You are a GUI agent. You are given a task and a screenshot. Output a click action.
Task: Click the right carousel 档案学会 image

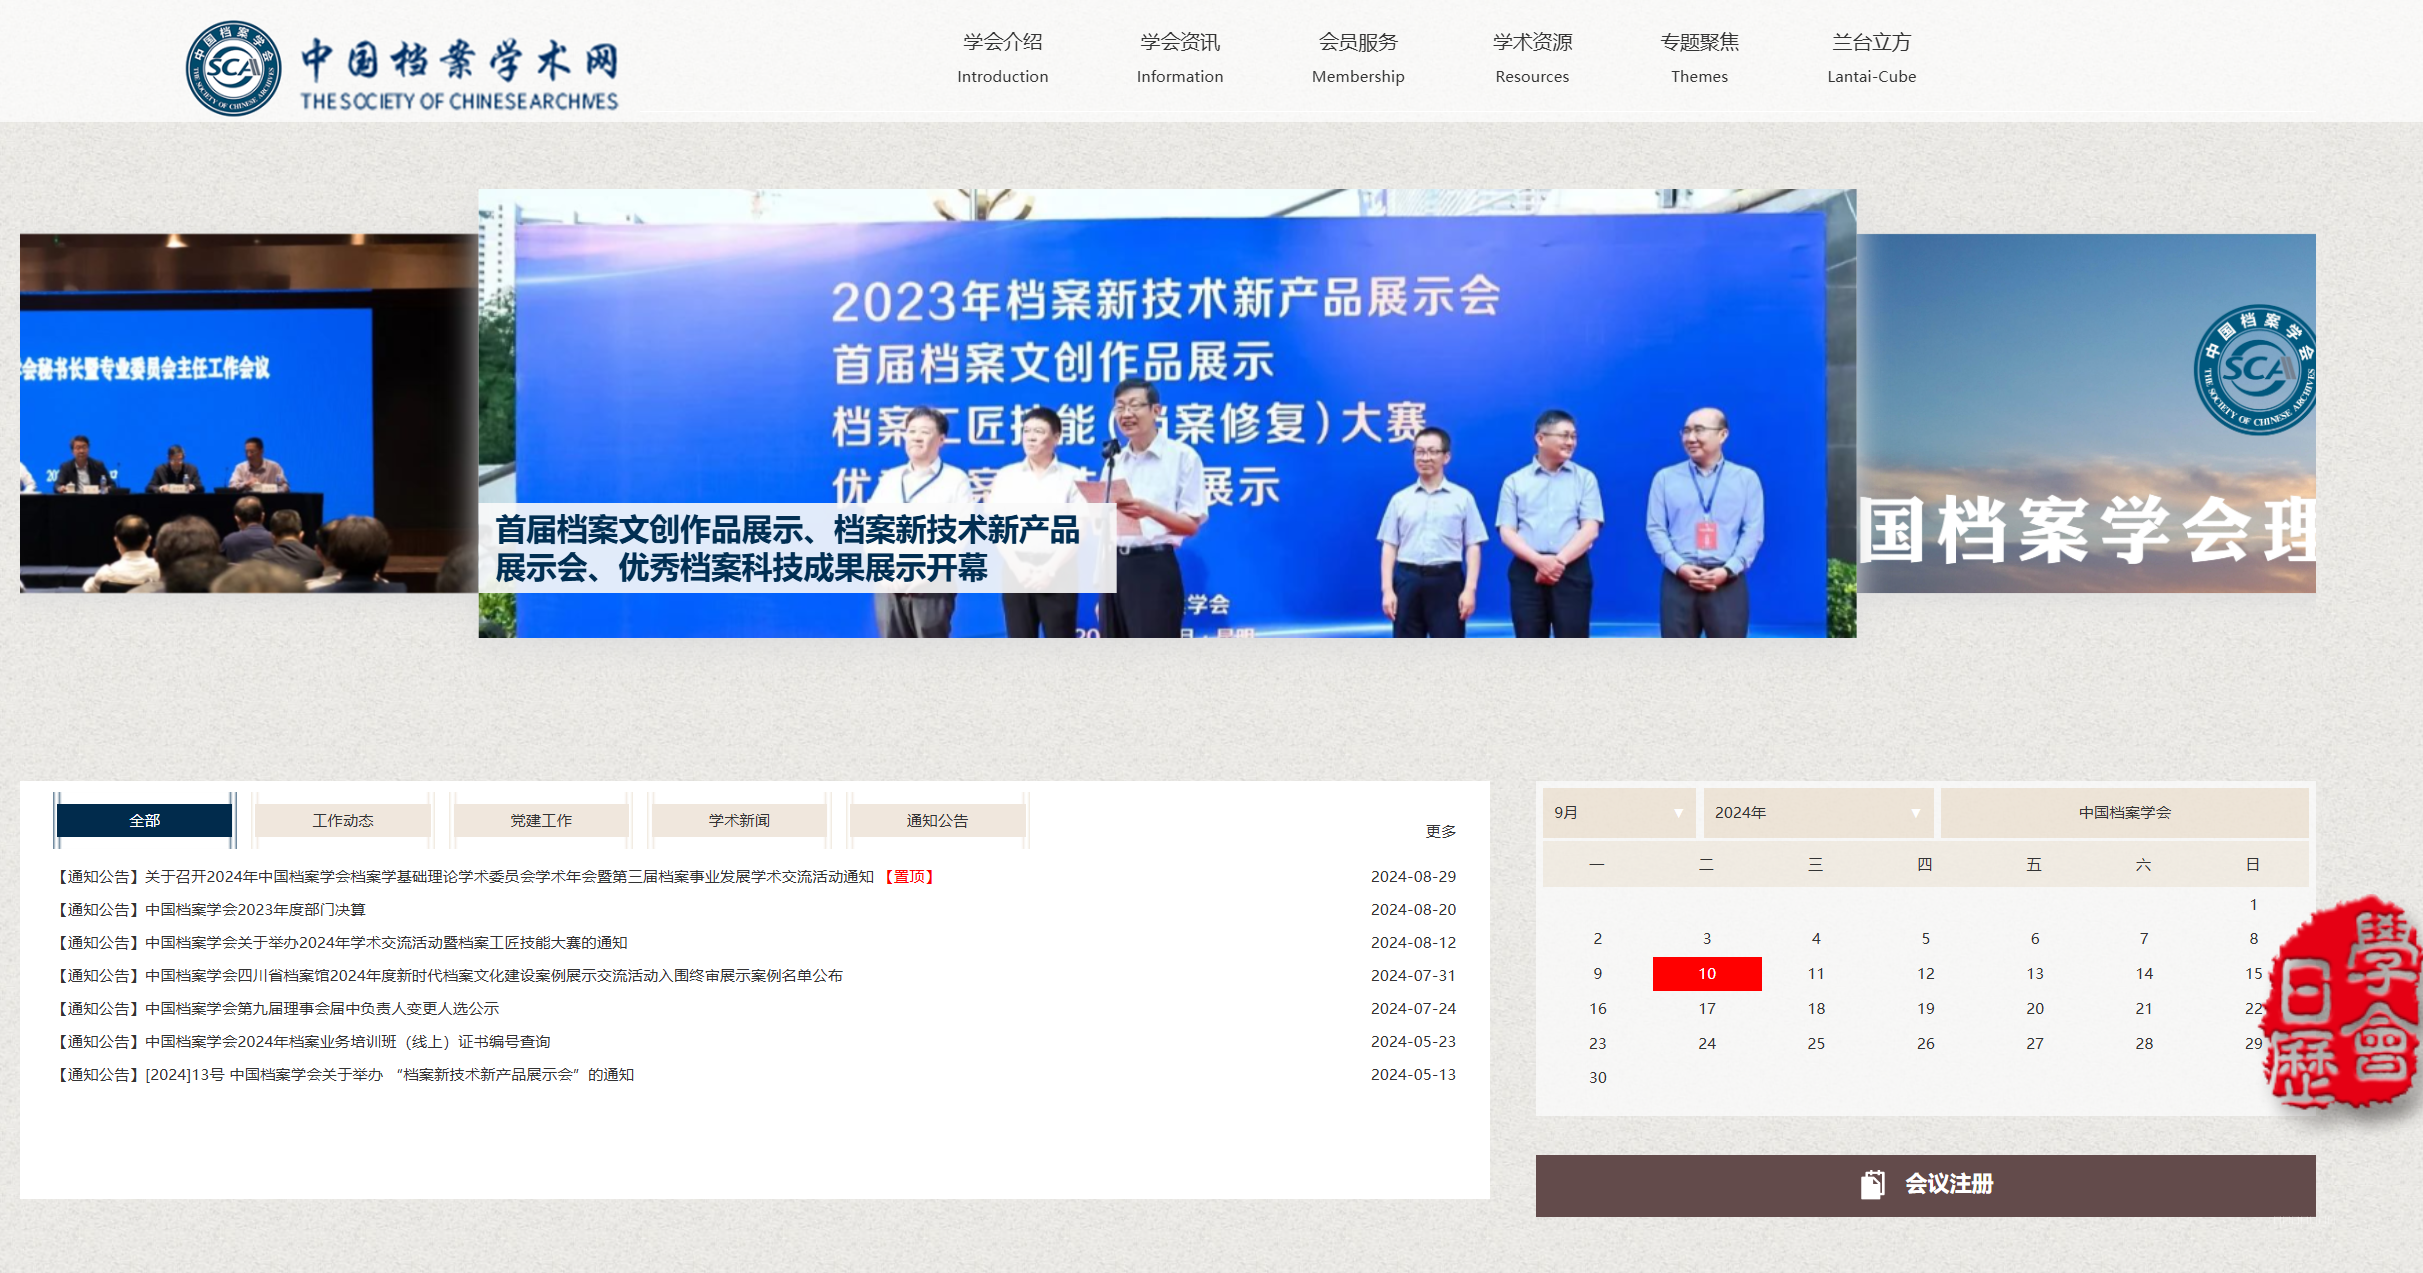coord(2086,413)
